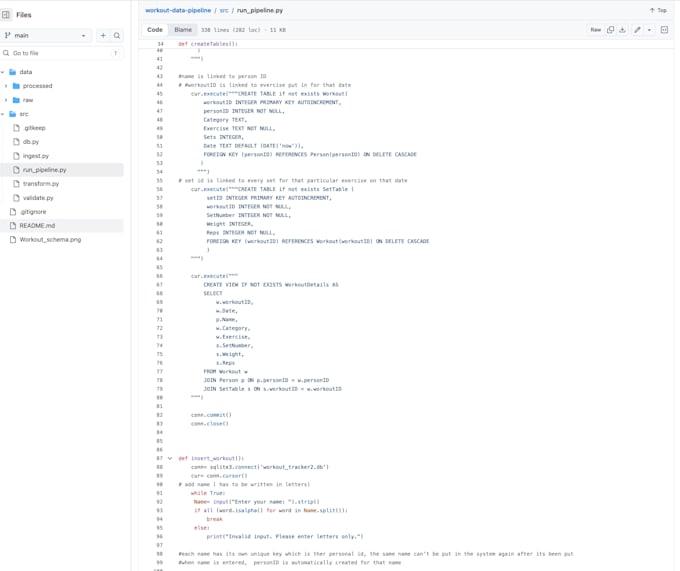Add a new file with plus button
Screen dimensions: 680x571
pyautogui.click(x=103, y=36)
